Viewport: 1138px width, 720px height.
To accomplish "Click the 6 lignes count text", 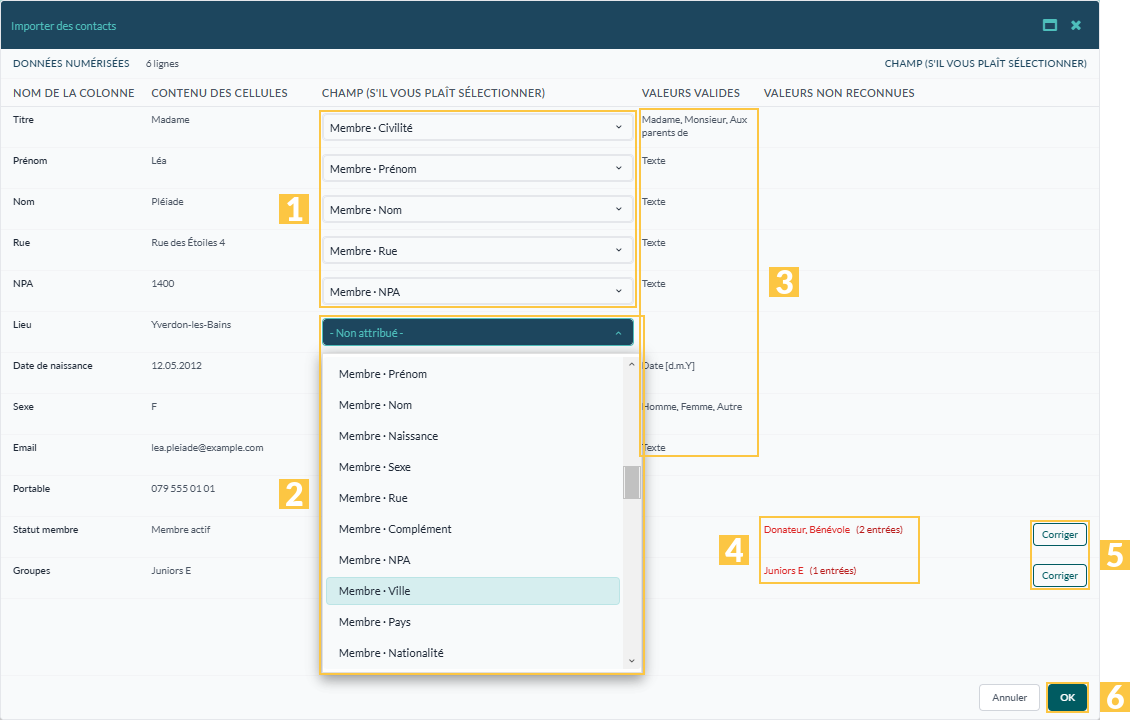I will (x=162, y=64).
